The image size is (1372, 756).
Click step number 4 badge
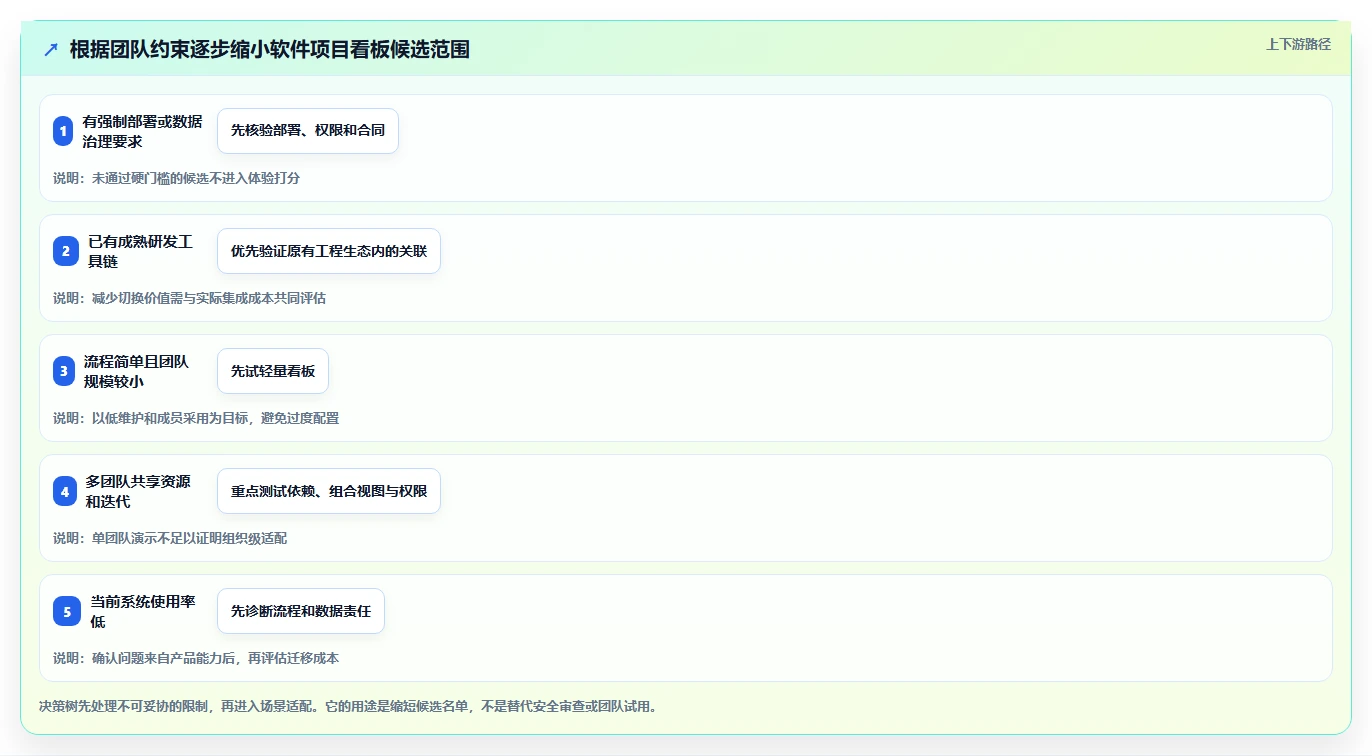pyautogui.click(x=65, y=491)
